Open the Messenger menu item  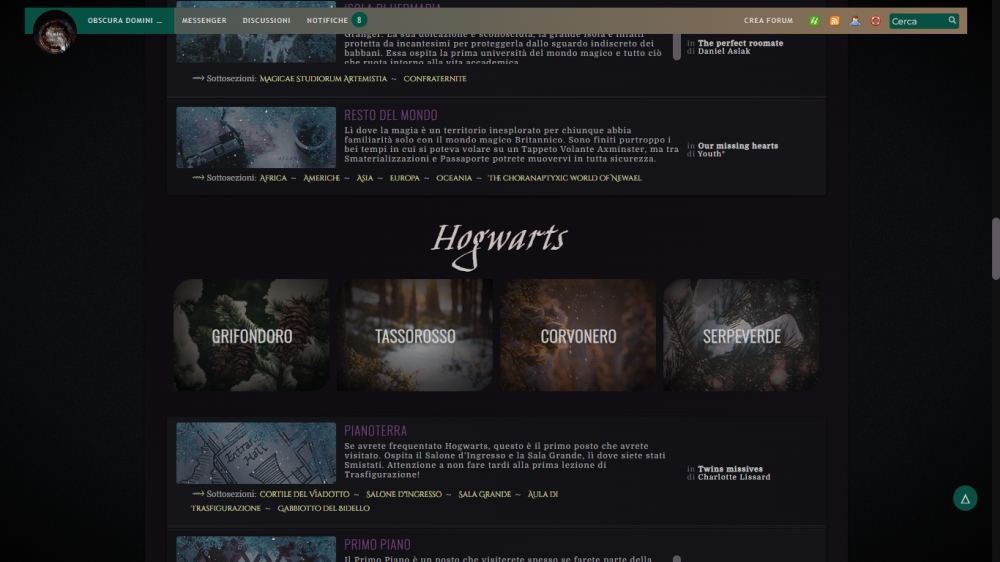[x=204, y=20]
